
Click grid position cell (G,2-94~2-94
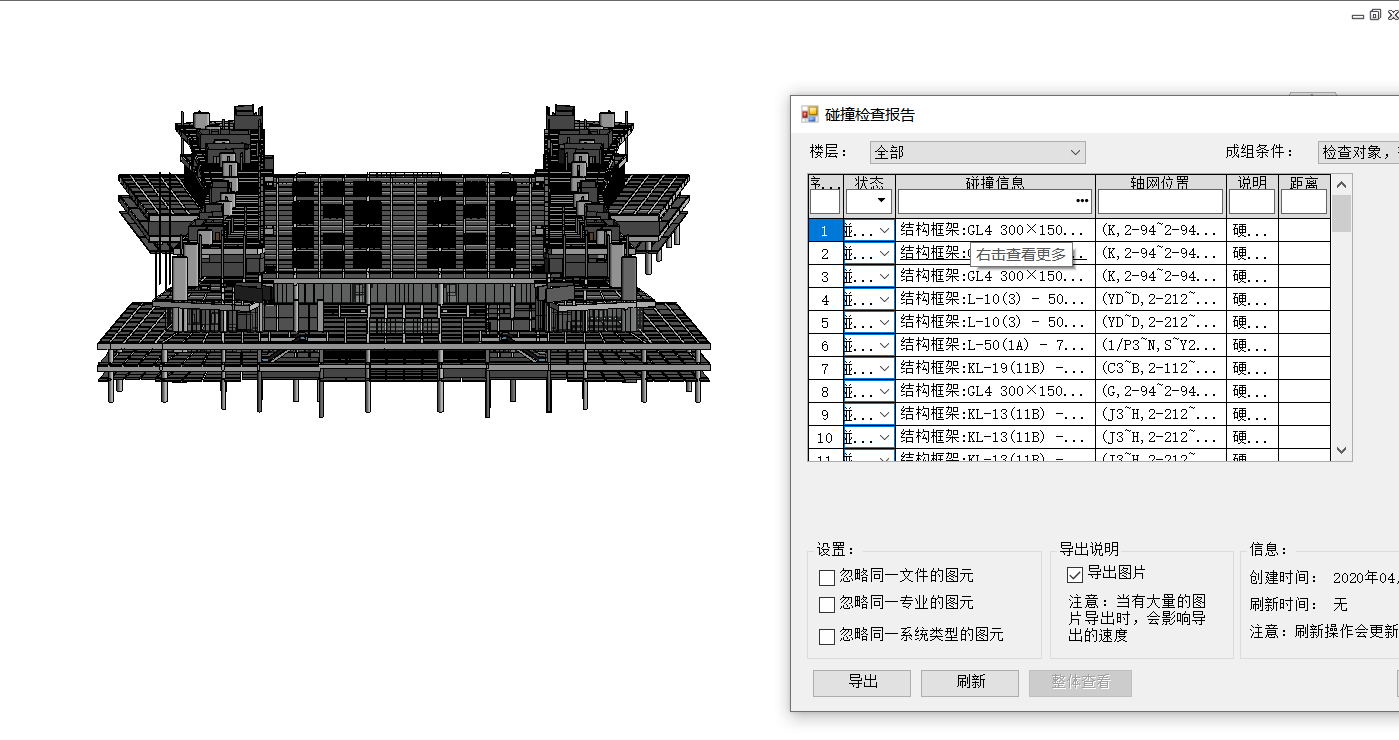1160,391
